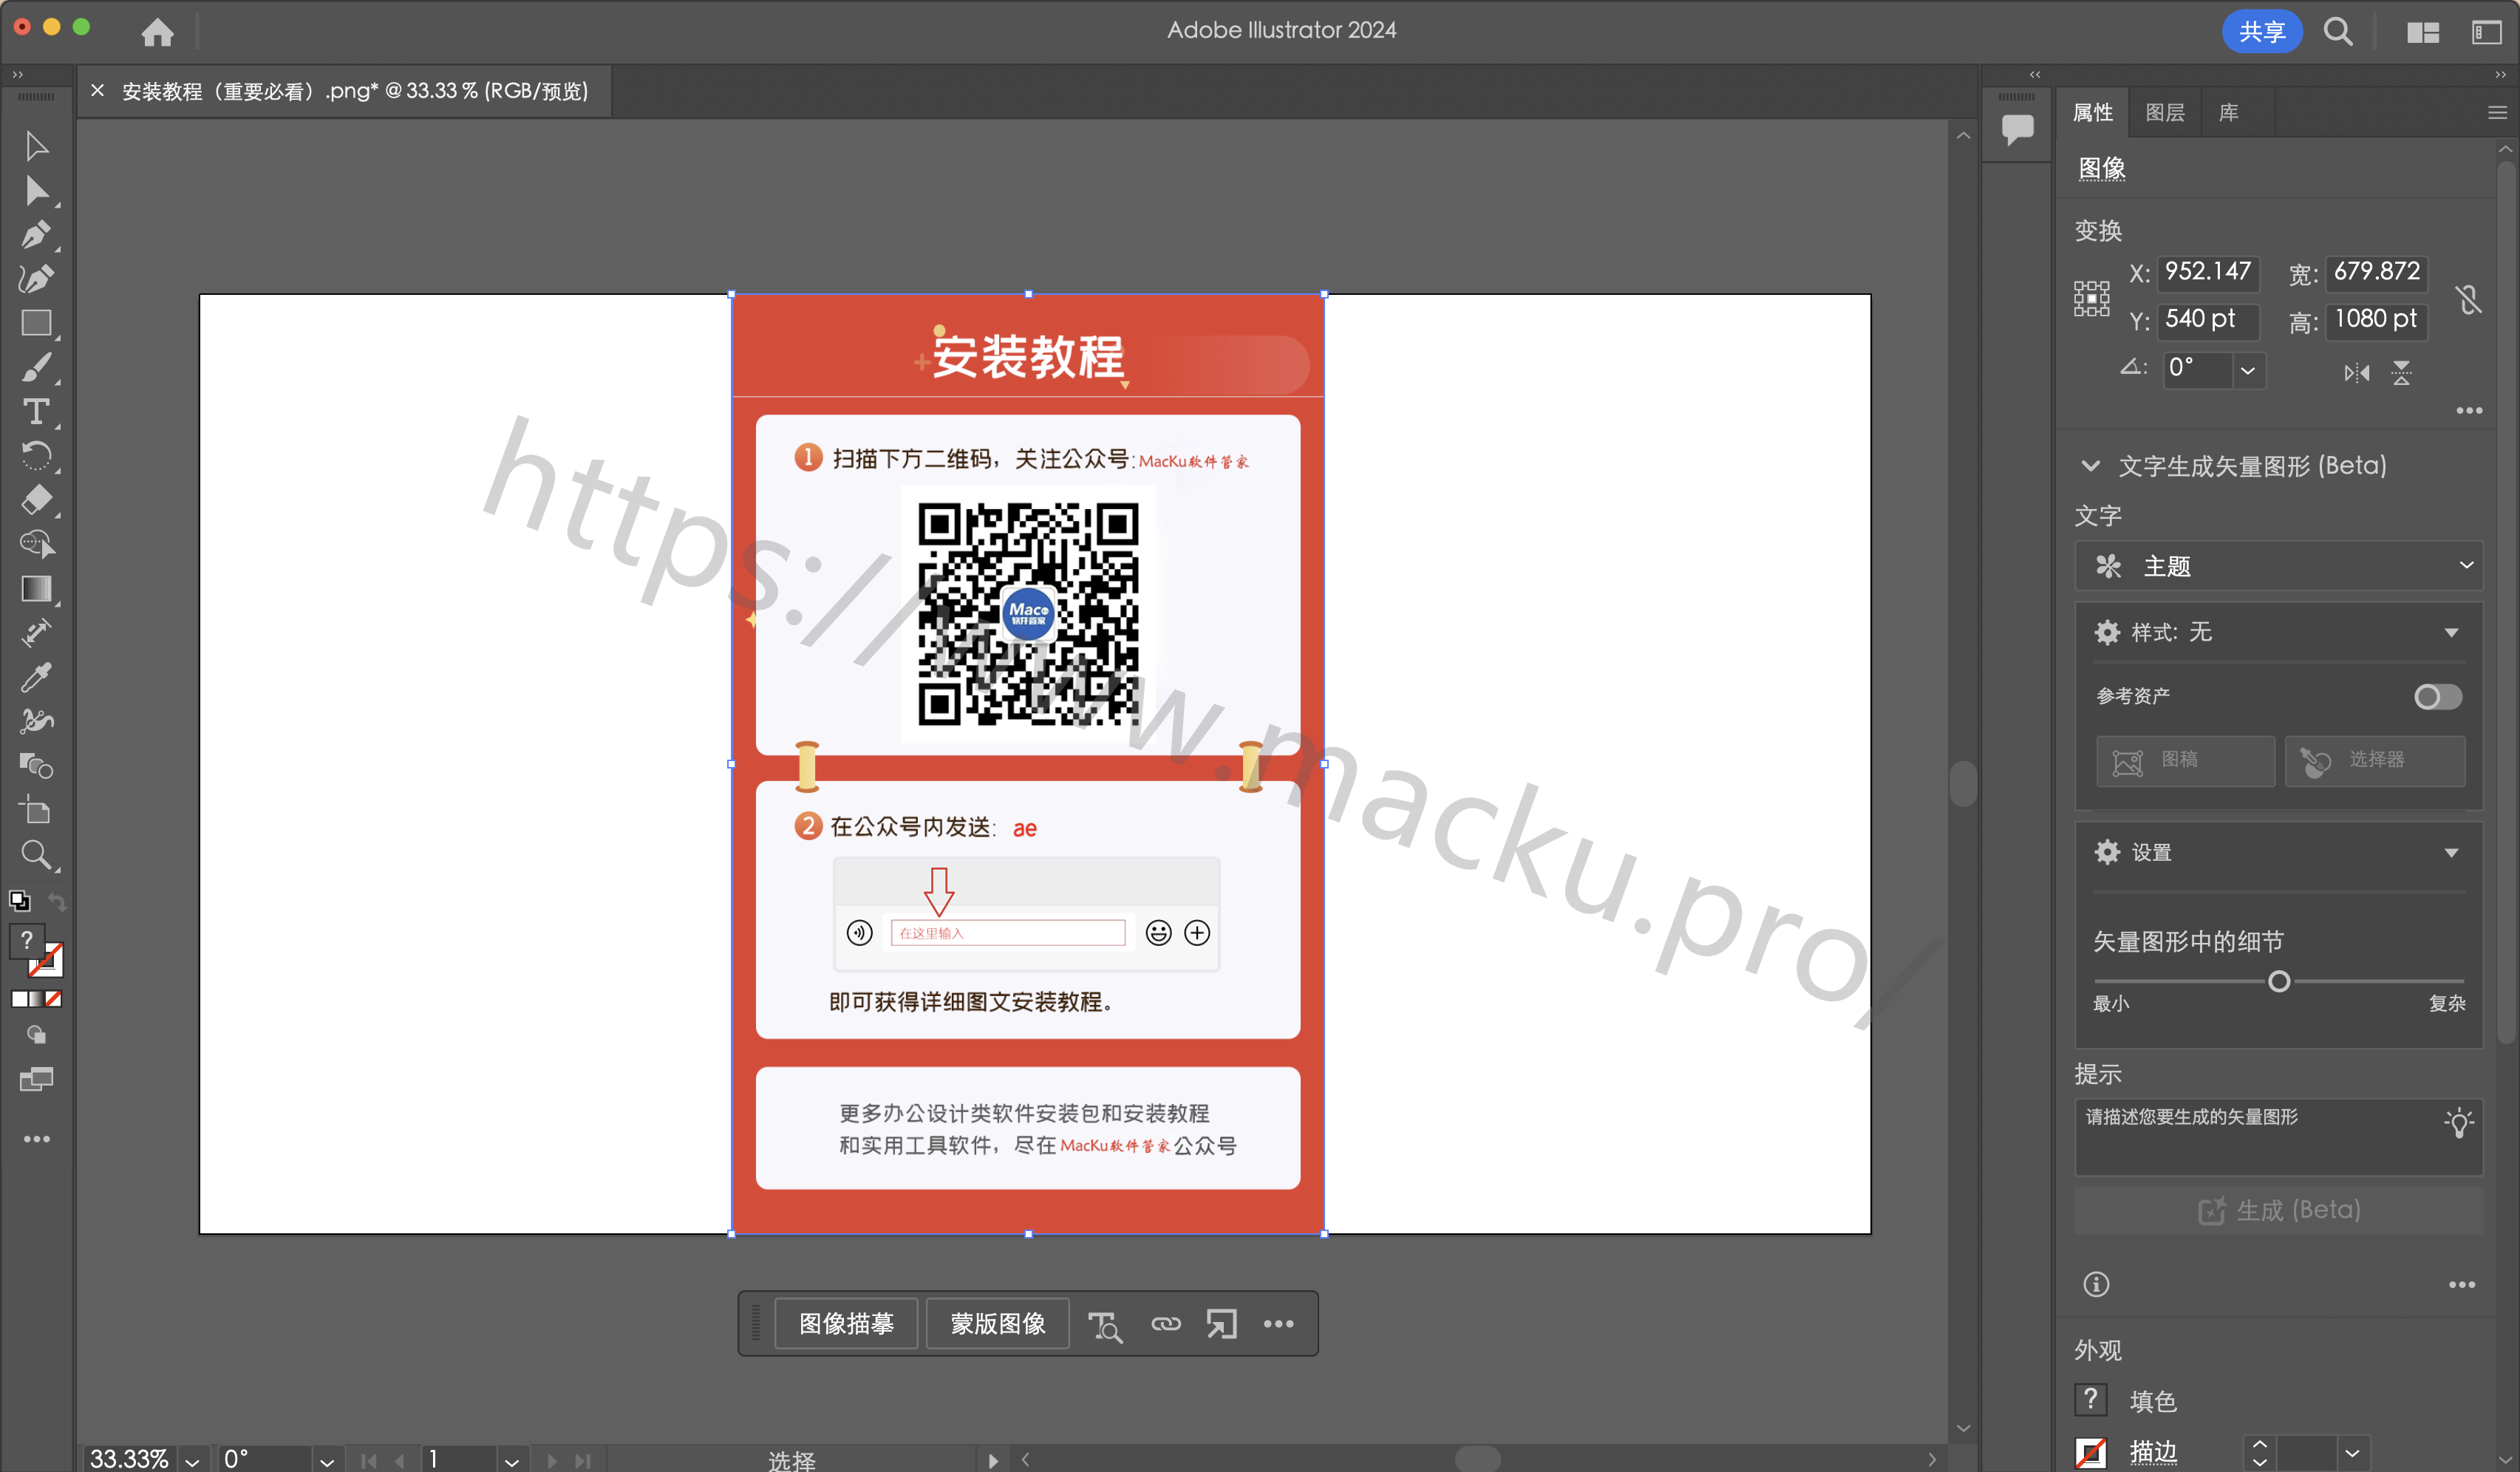Image resolution: width=2520 pixels, height=1472 pixels.
Task: Click the 描边 stroke swatch
Action: coord(2090,1452)
